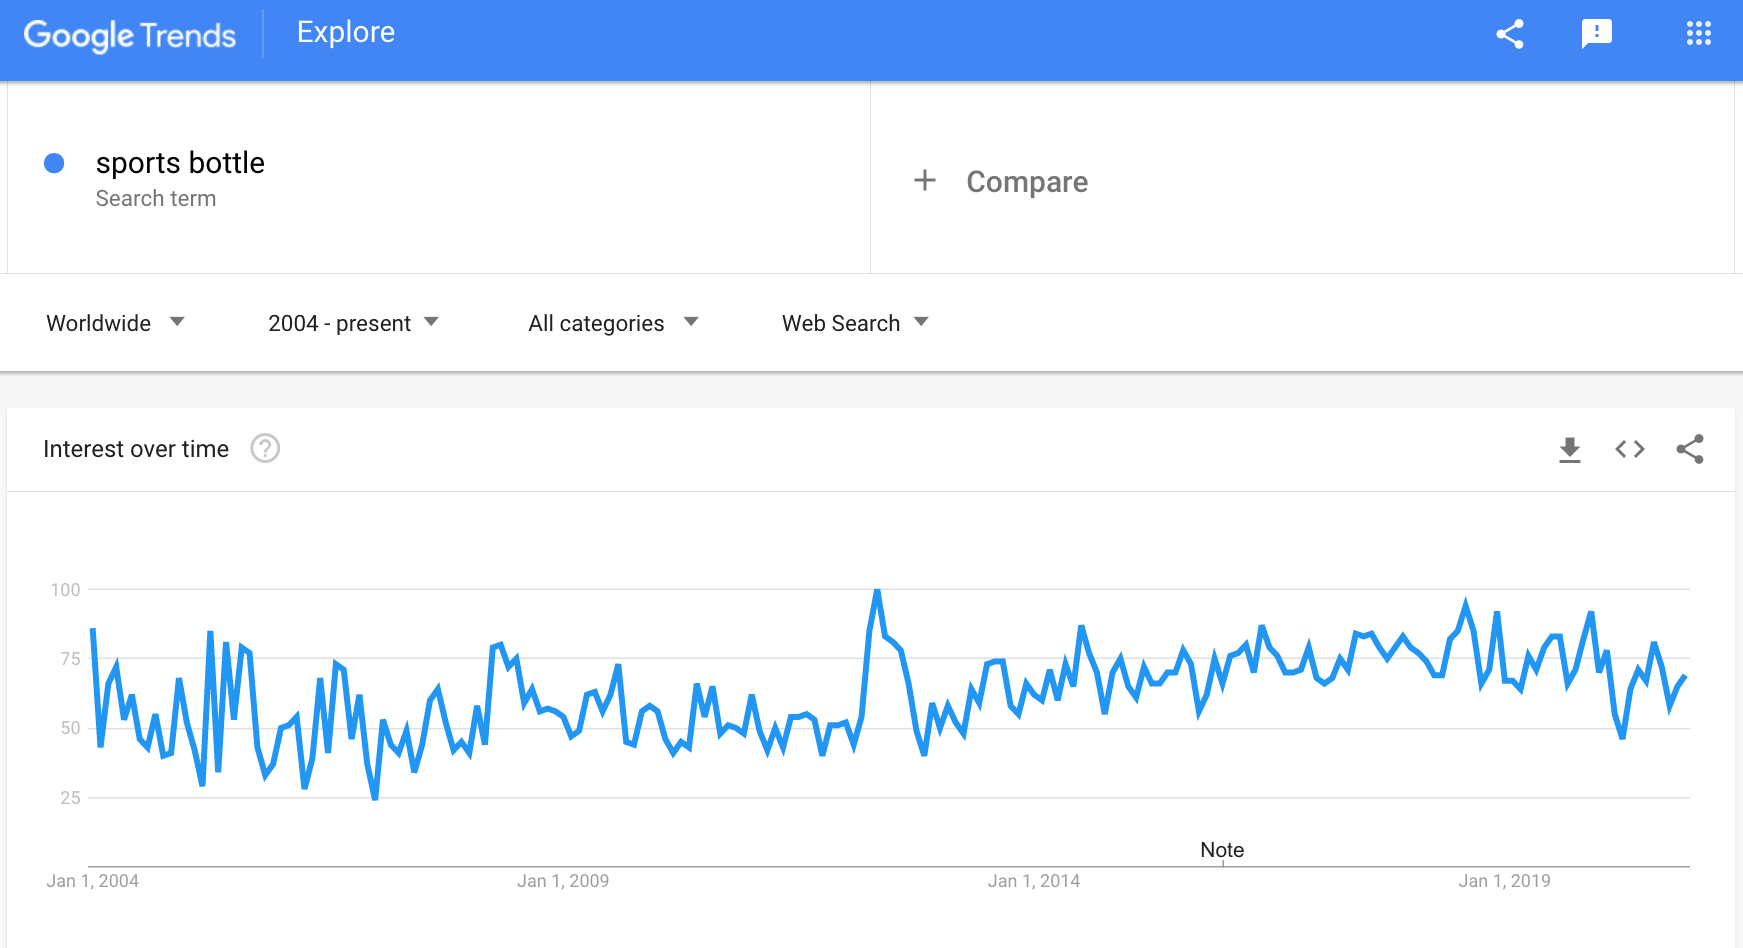Screen dimensions: 1743x948
Task: Share the Interest over time chart
Action: click(1690, 449)
